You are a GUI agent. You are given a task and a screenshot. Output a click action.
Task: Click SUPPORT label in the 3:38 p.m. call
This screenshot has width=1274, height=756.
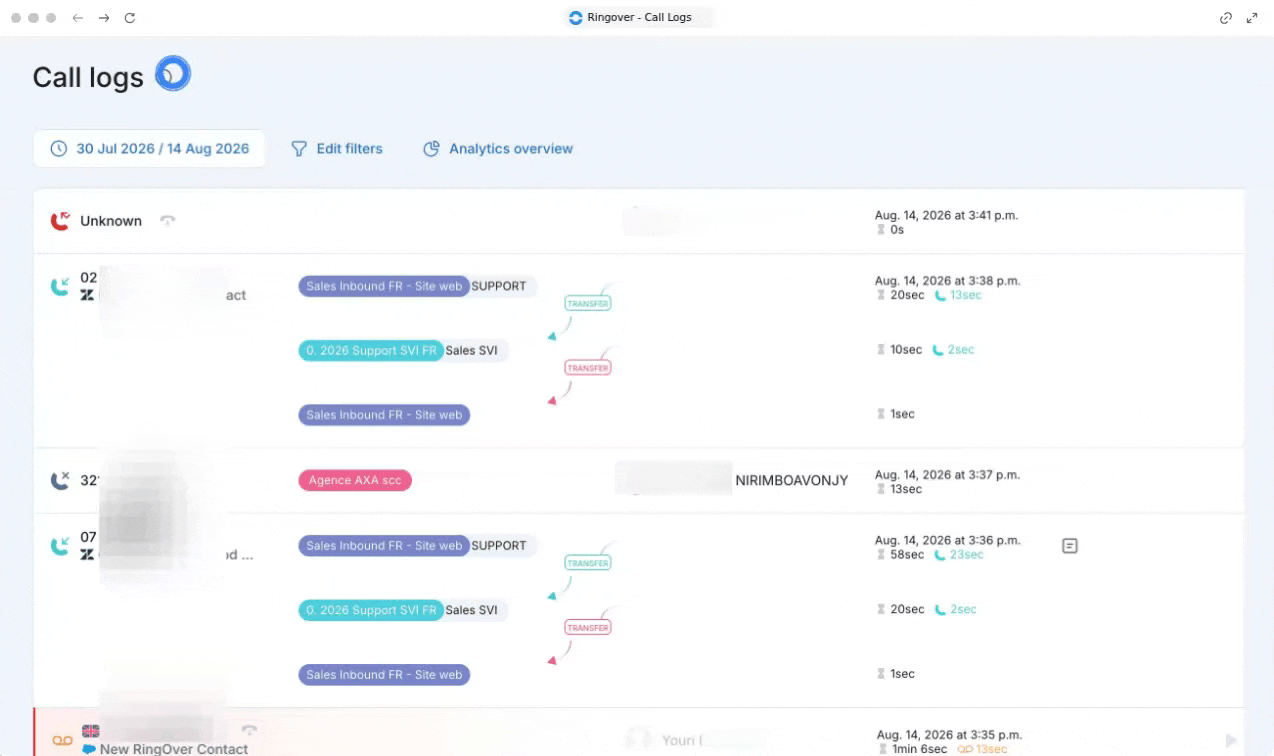499,286
